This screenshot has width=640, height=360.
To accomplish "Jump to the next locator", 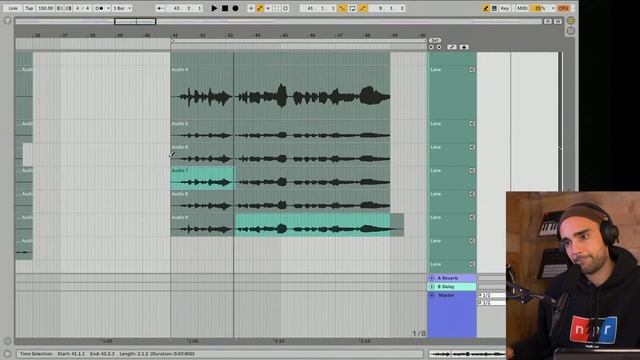I will pyautogui.click(x=439, y=47).
